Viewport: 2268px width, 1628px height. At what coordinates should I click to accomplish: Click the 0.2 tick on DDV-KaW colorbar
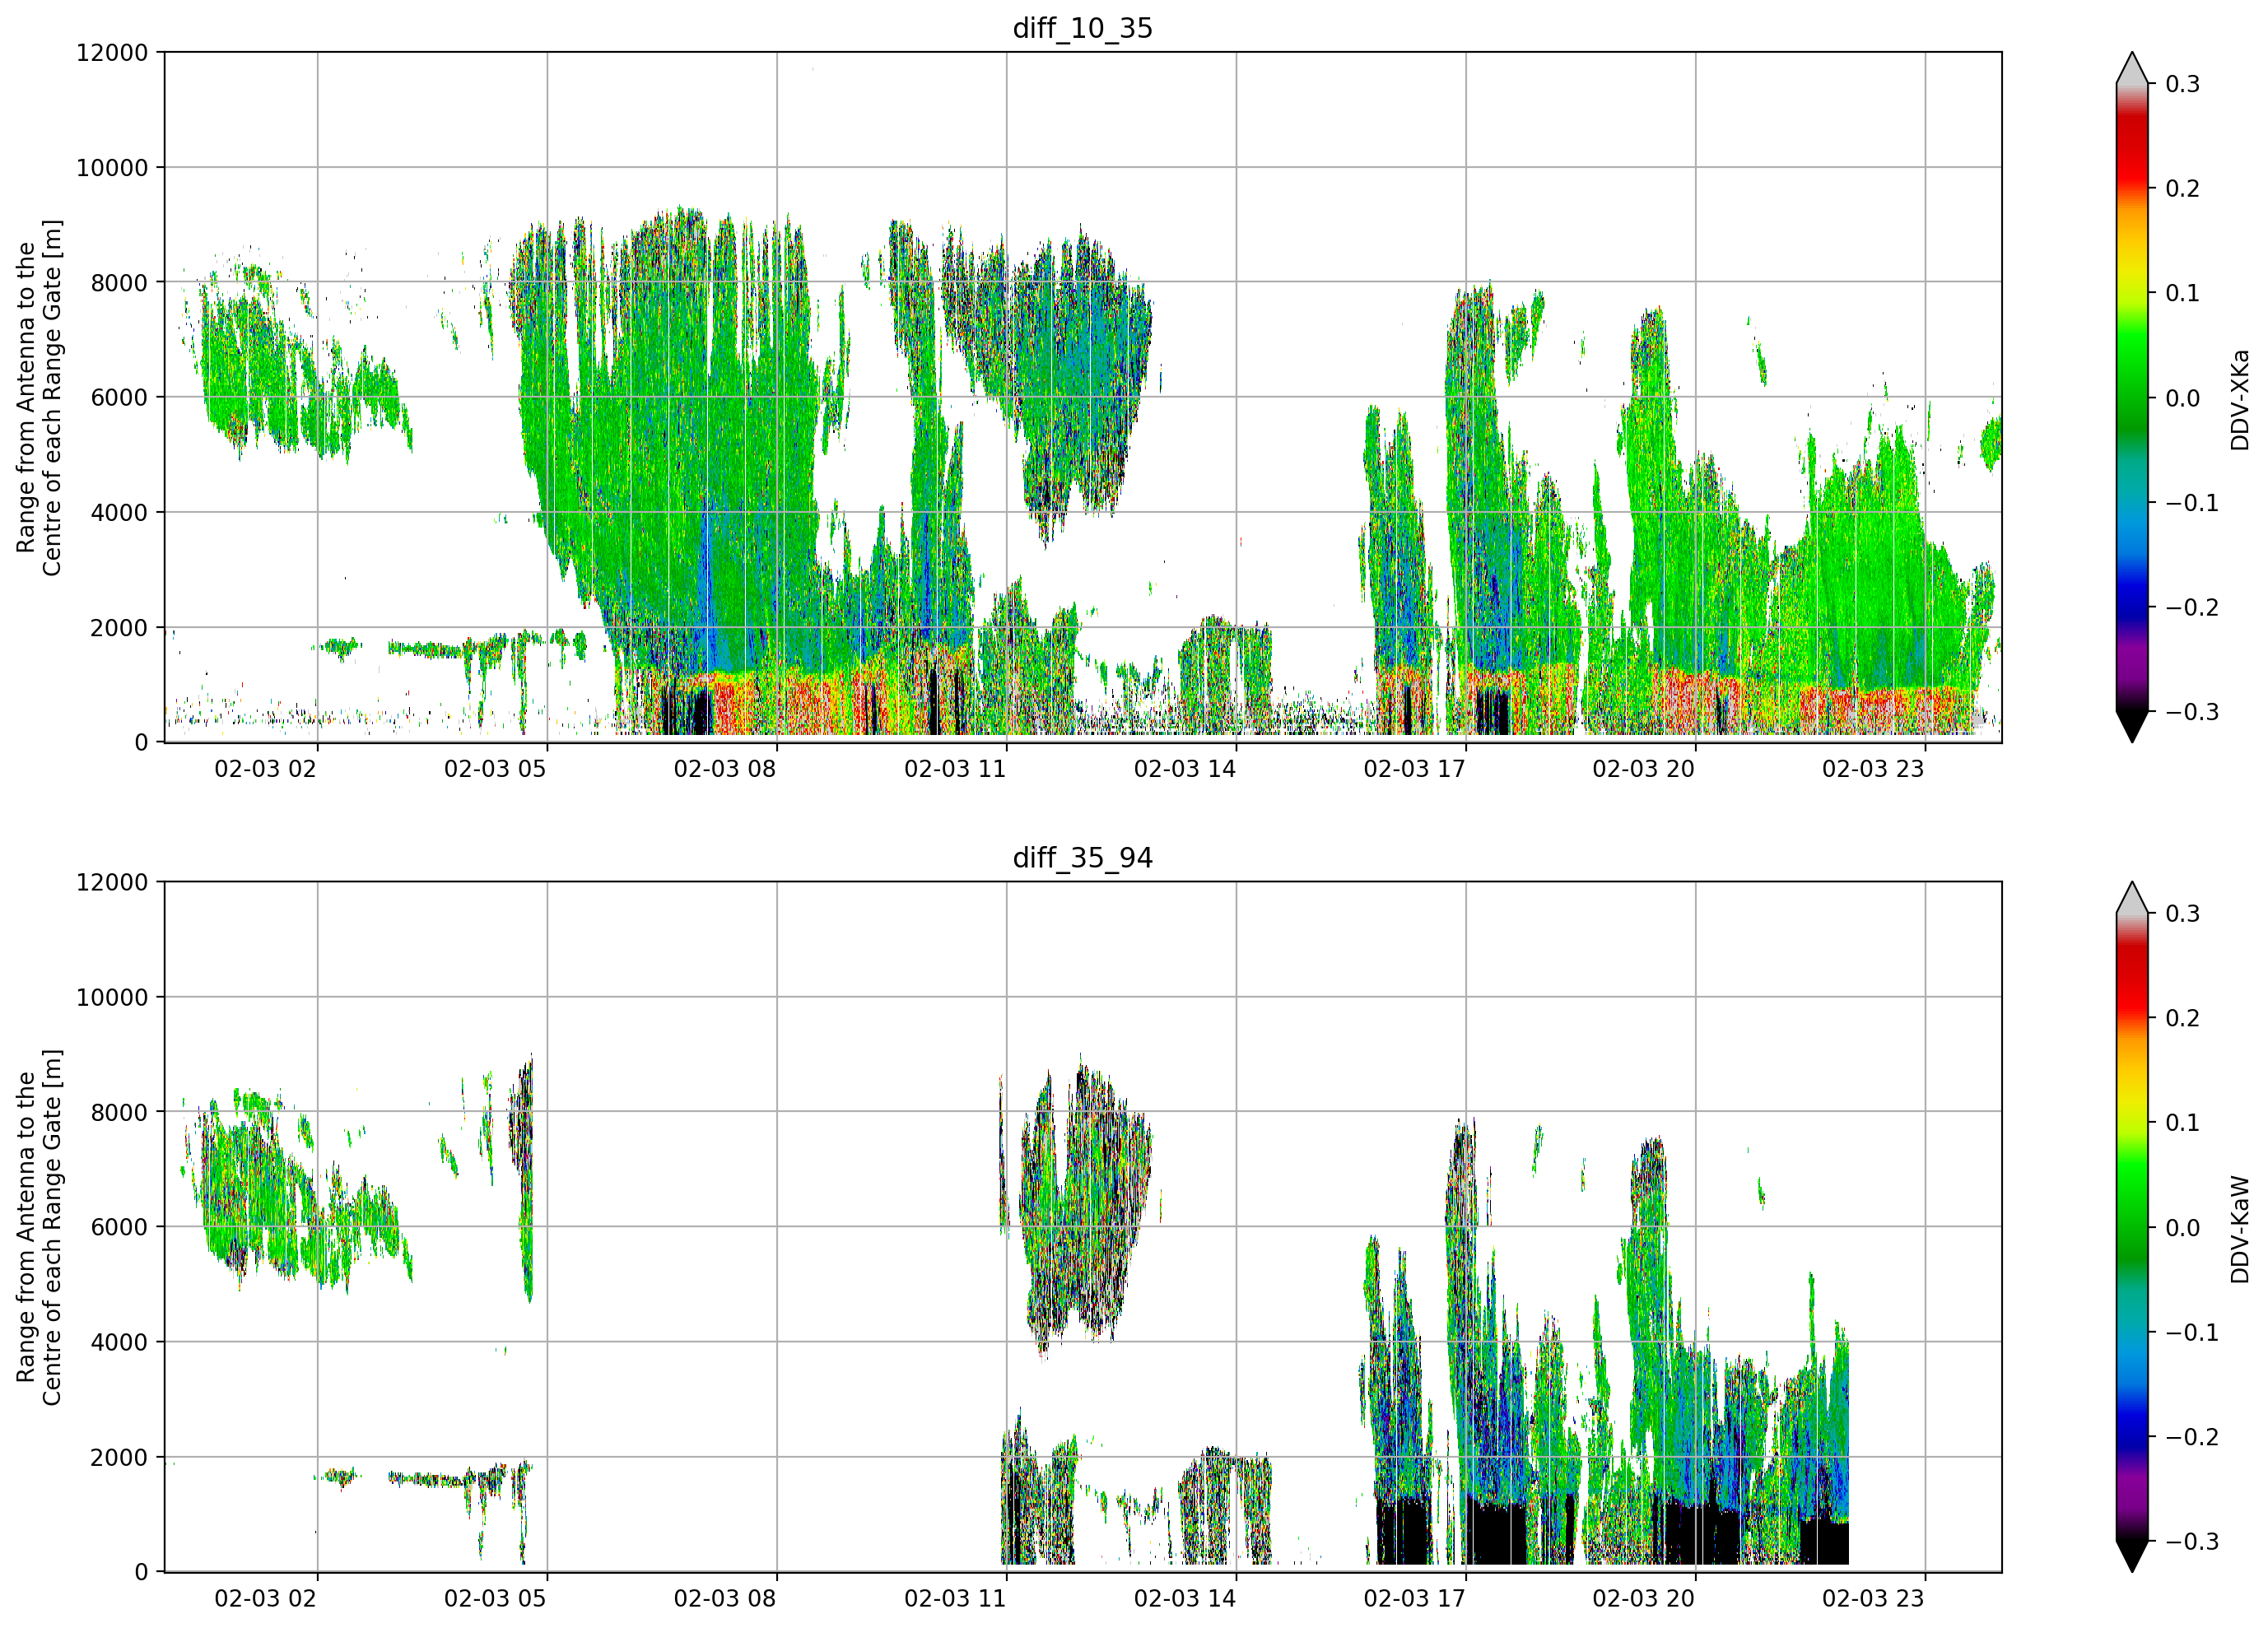(2183, 1019)
